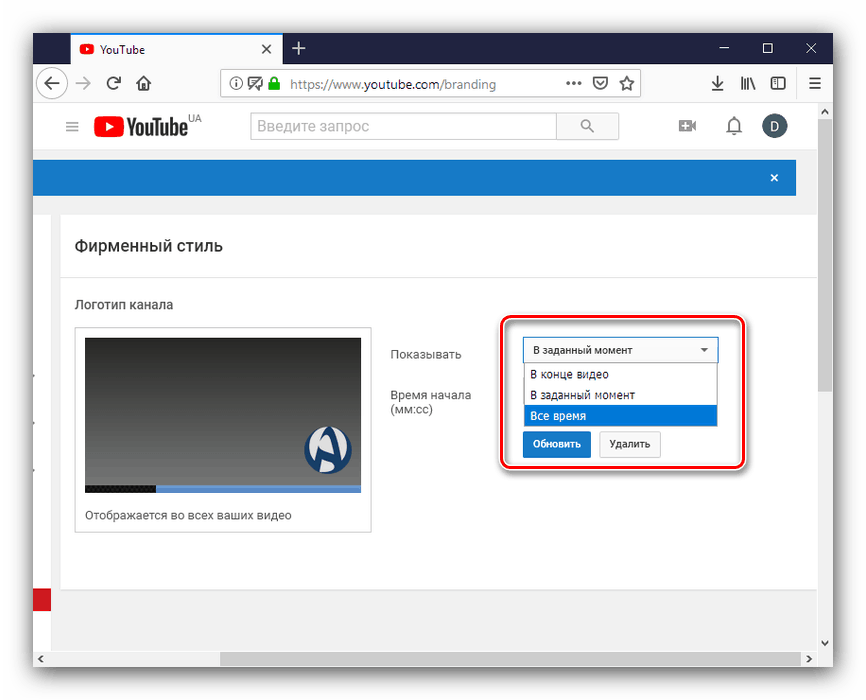Image resolution: width=866 pixels, height=700 pixels.
Task: Click the horizontal scrollbar thumb
Action: [510, 659]
